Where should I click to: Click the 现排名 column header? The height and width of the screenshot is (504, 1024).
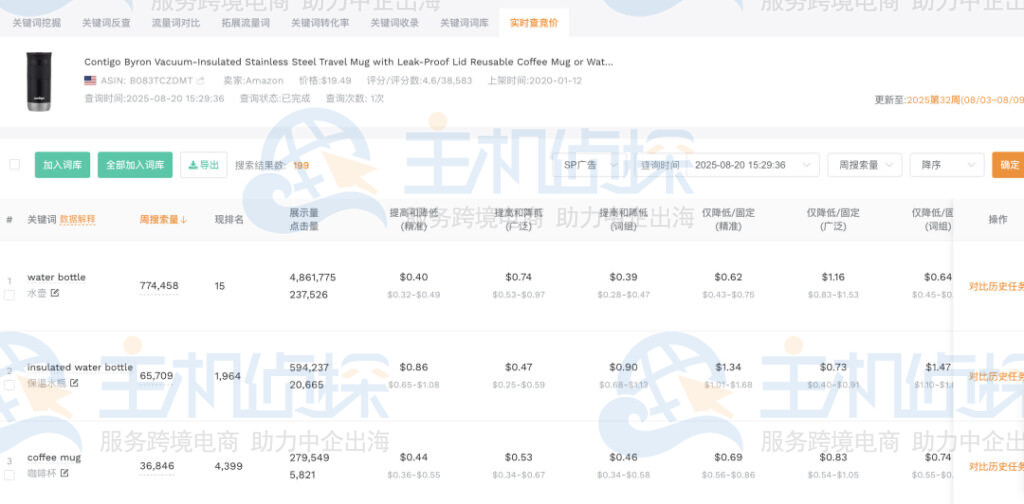pyautogui.click(x=229, y=220)
